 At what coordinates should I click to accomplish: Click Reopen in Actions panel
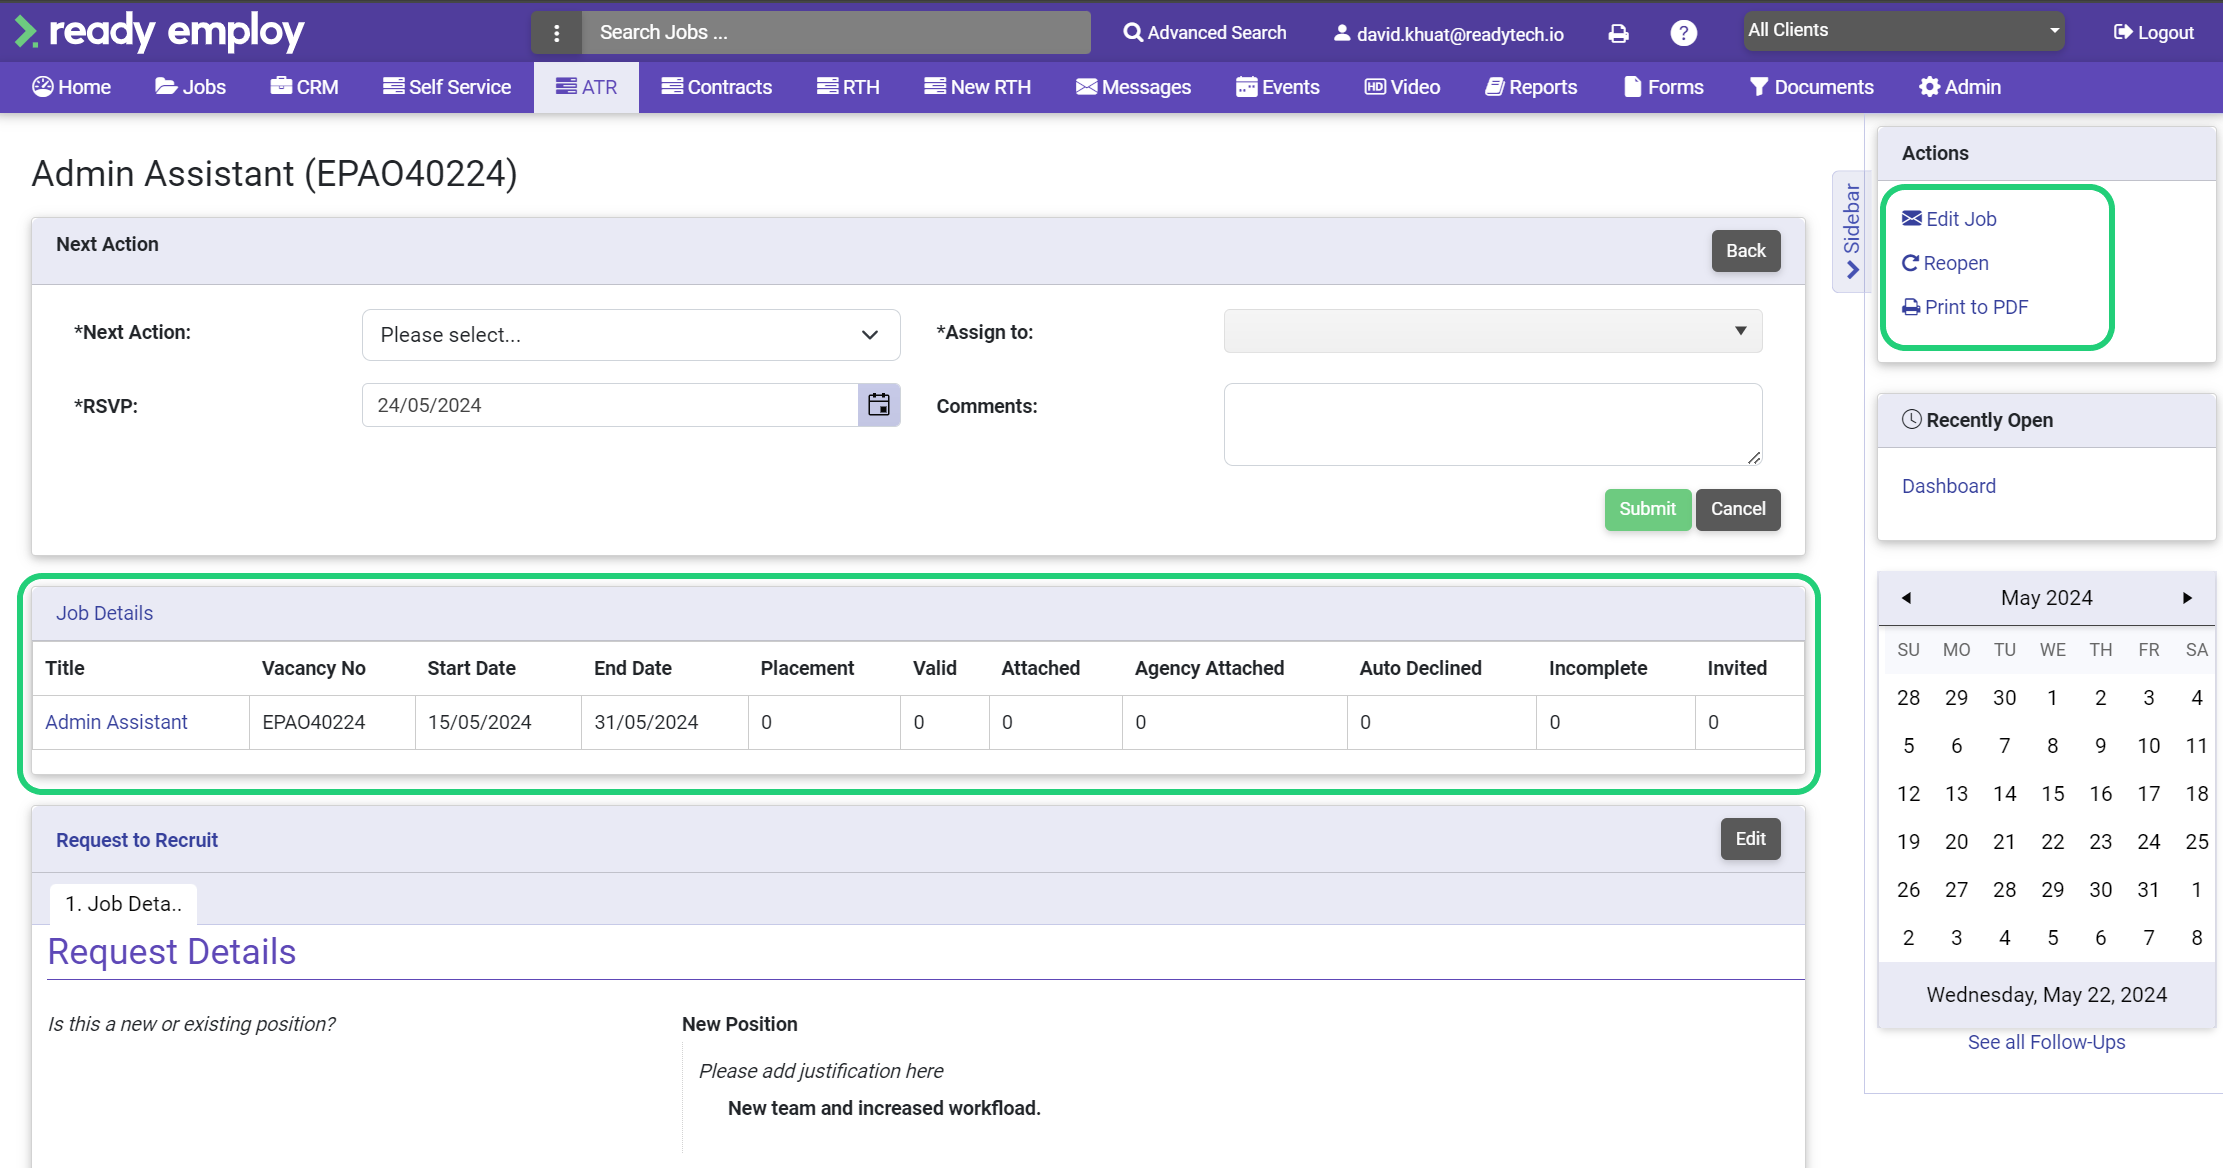point(1945,263)
